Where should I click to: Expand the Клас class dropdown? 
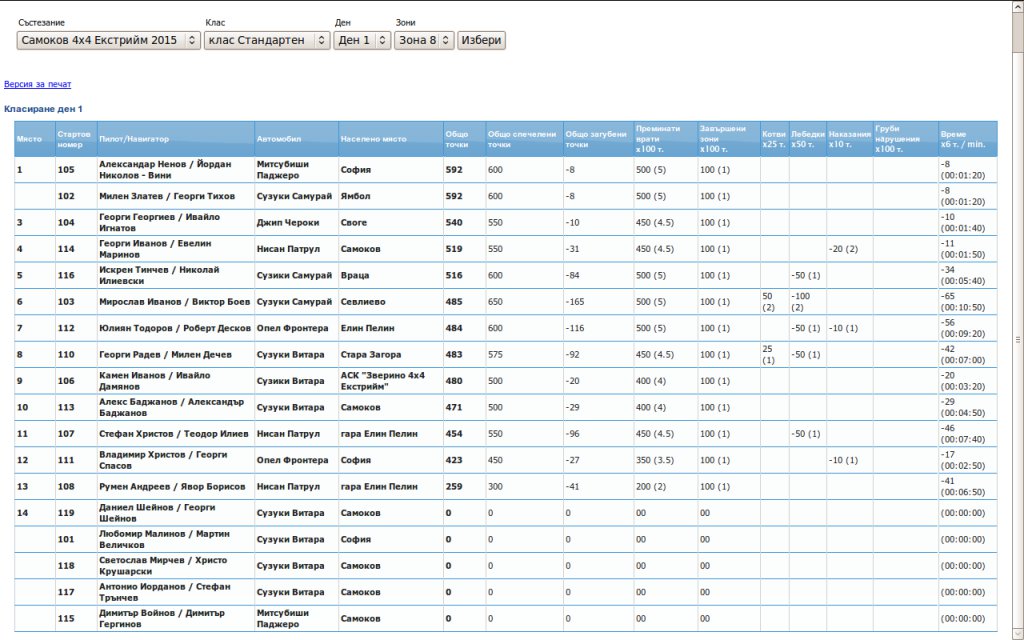(266, 40)
